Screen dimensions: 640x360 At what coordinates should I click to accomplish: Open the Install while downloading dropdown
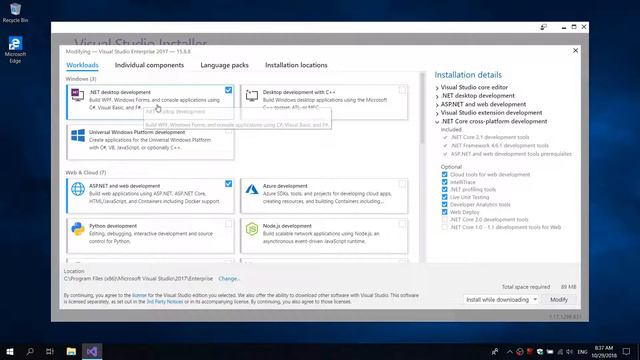click(501, 300)
